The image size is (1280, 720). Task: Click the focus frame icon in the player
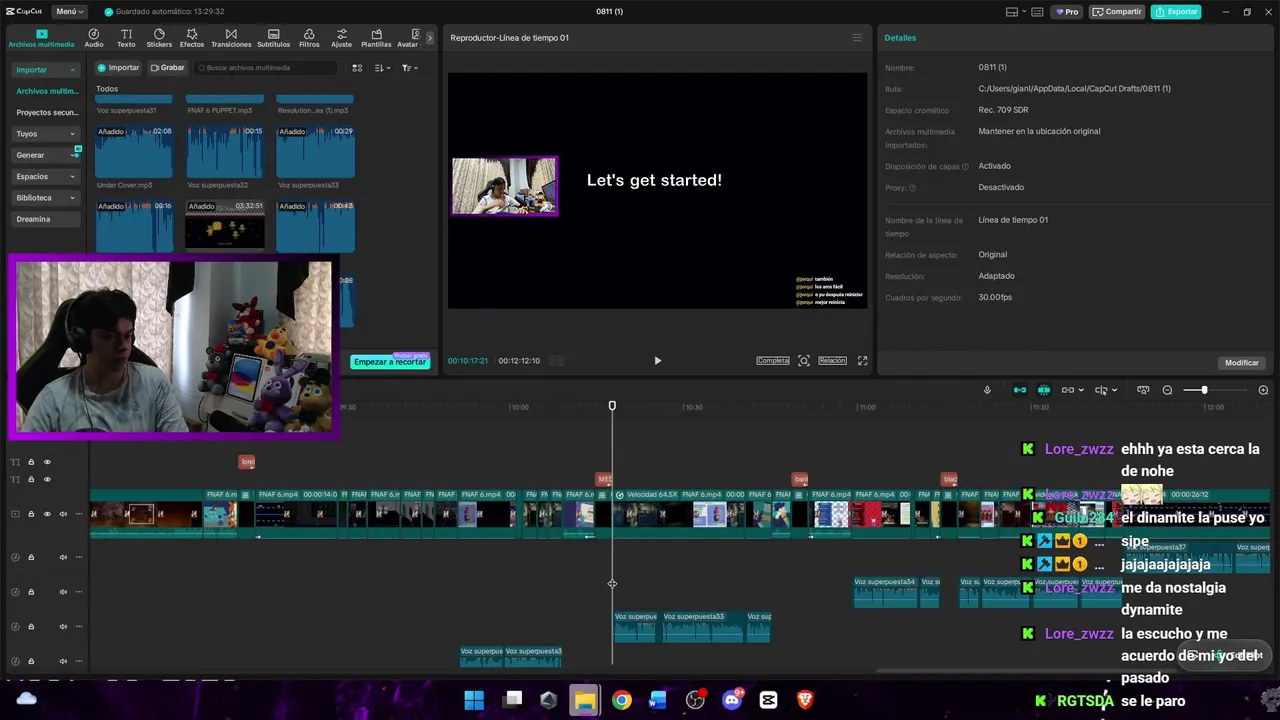[x=804, y=361]
